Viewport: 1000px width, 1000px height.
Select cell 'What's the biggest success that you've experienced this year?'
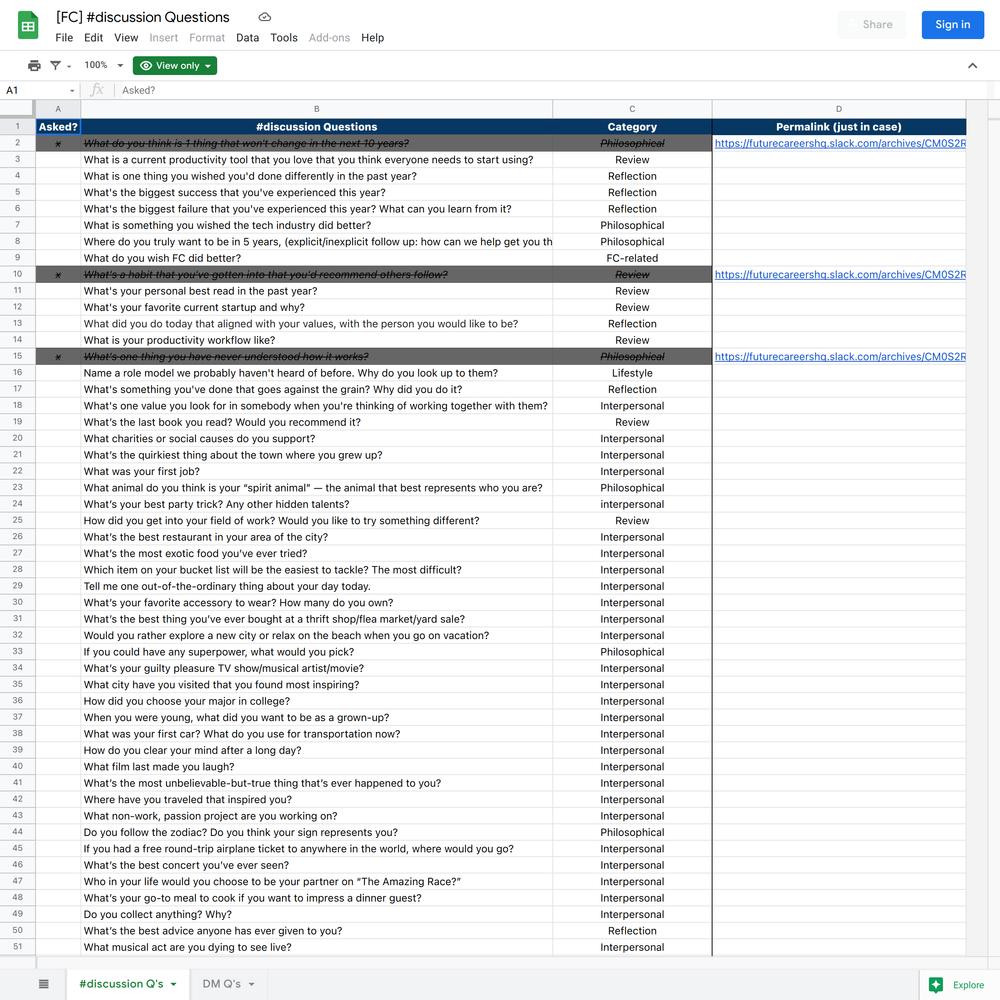(316, 193)
